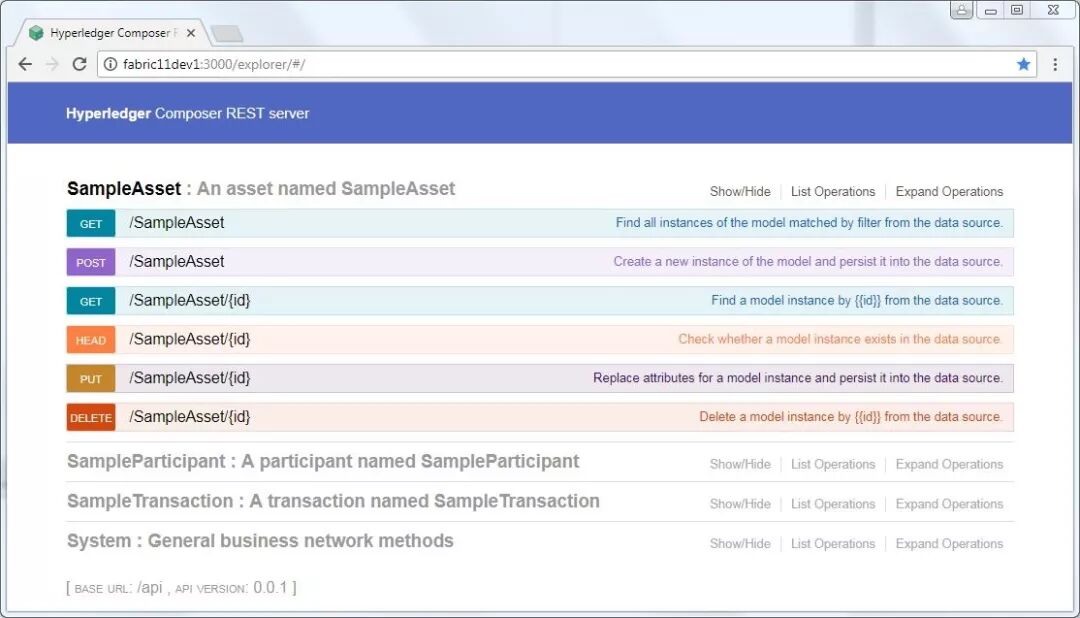Click List Operations for System
The image size is (1080, 618).
click(833, 544)
